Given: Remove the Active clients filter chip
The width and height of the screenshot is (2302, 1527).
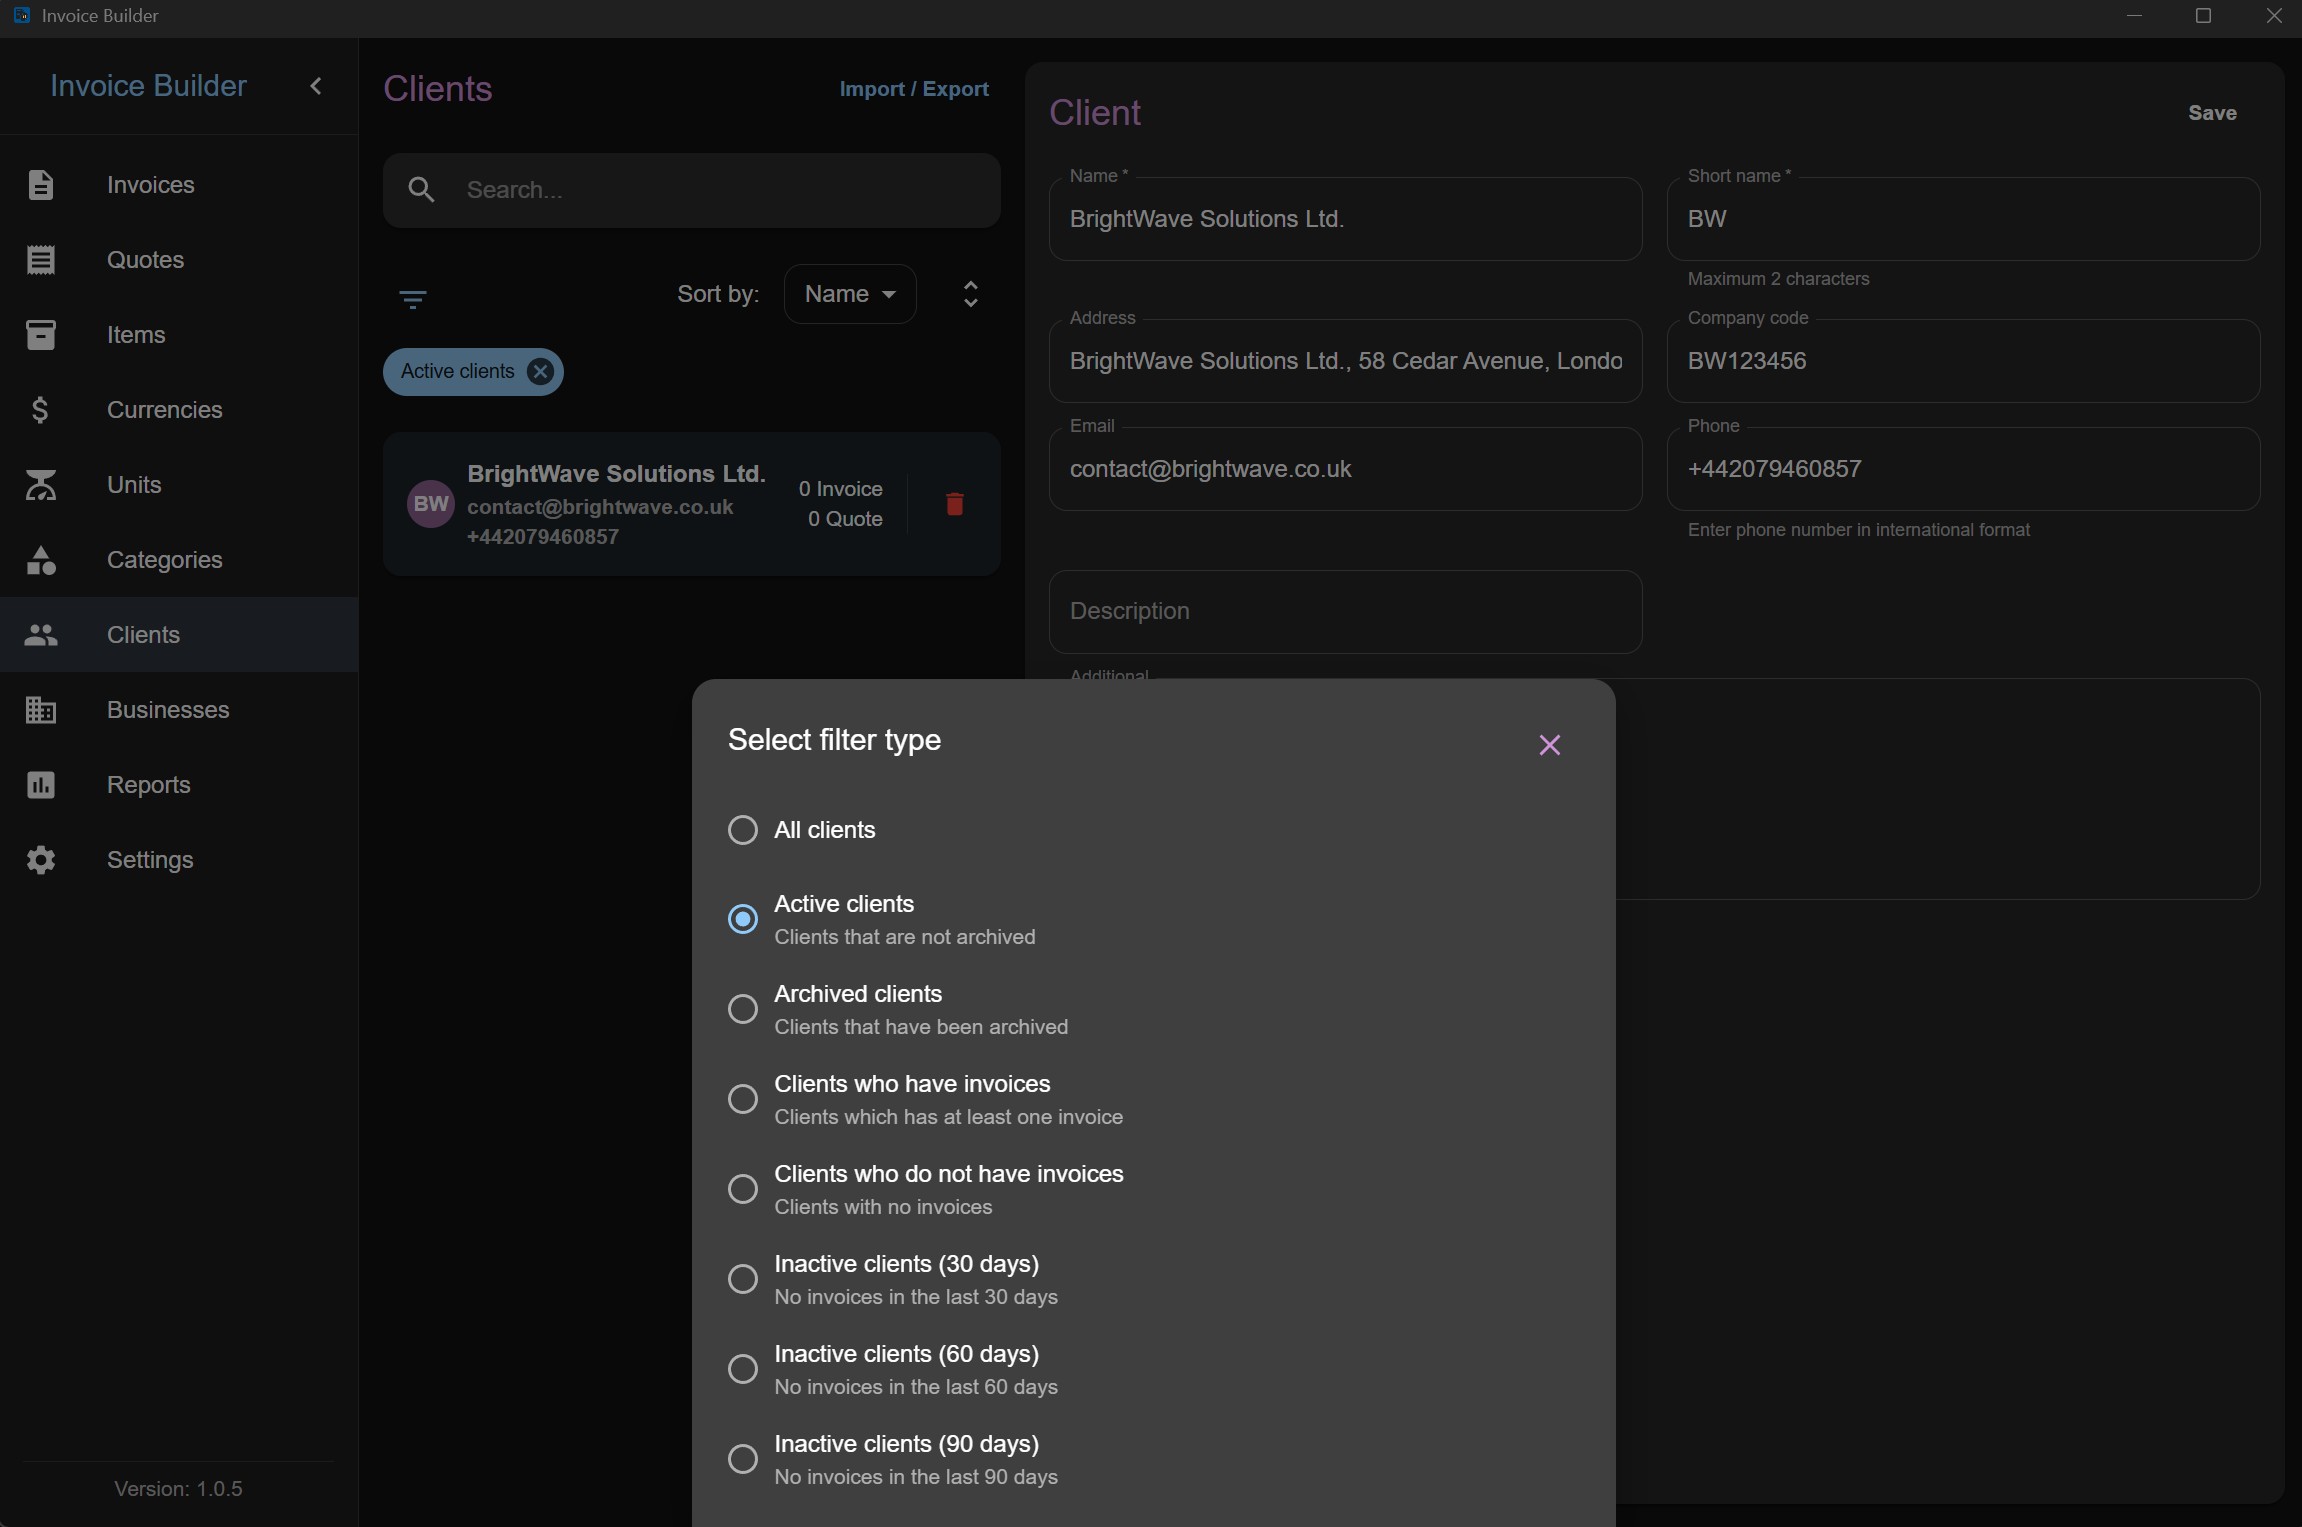Looking at the screenshot, I should pyautogui.click(x=540, y=372).
